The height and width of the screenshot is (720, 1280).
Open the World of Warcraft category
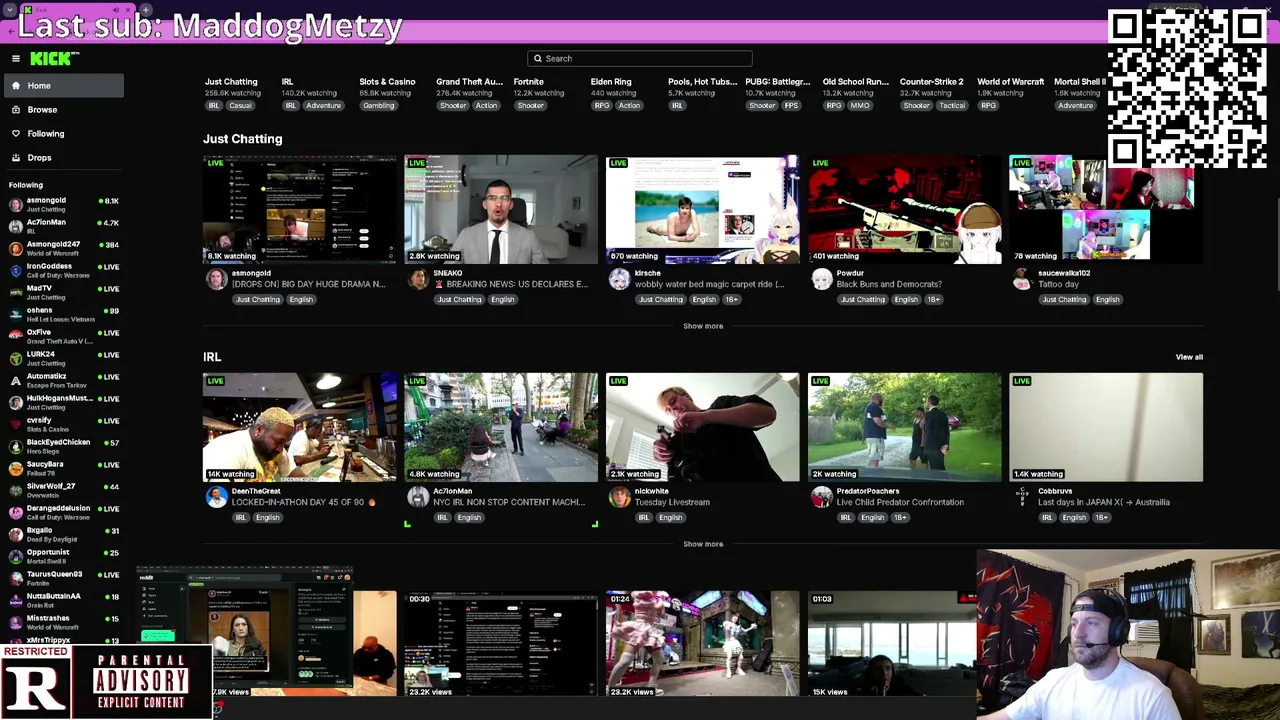[x=1011, y=82]
